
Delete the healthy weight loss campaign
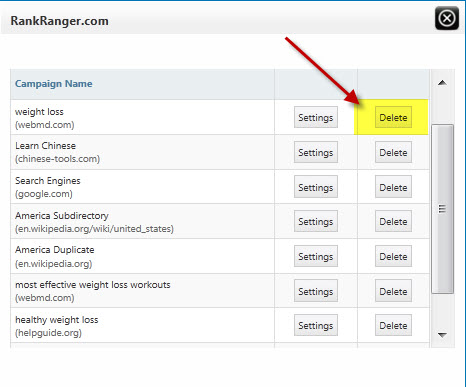pos(393,325)
